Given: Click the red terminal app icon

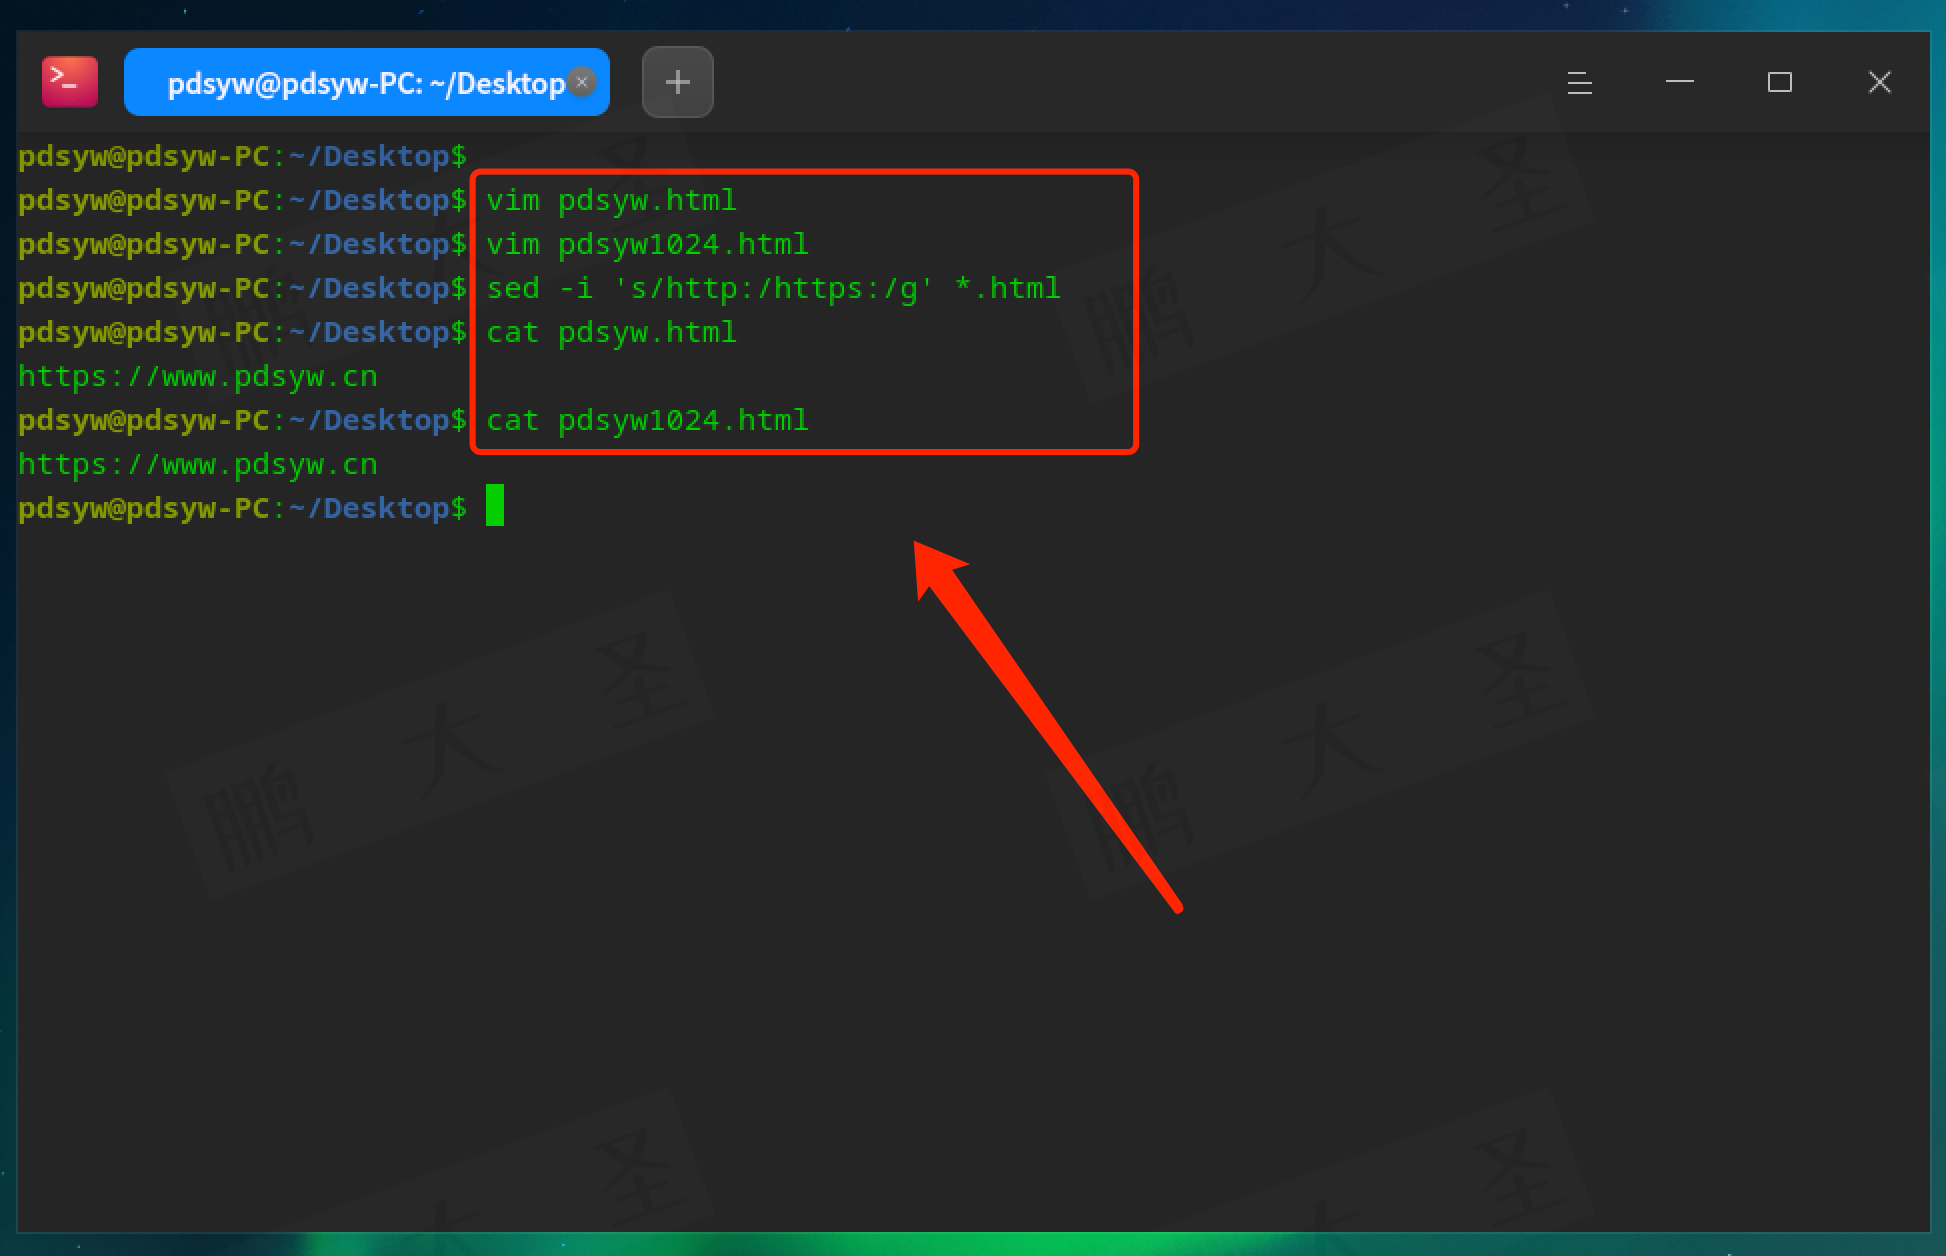Looking at the screenshot, I should coord(69,82).
